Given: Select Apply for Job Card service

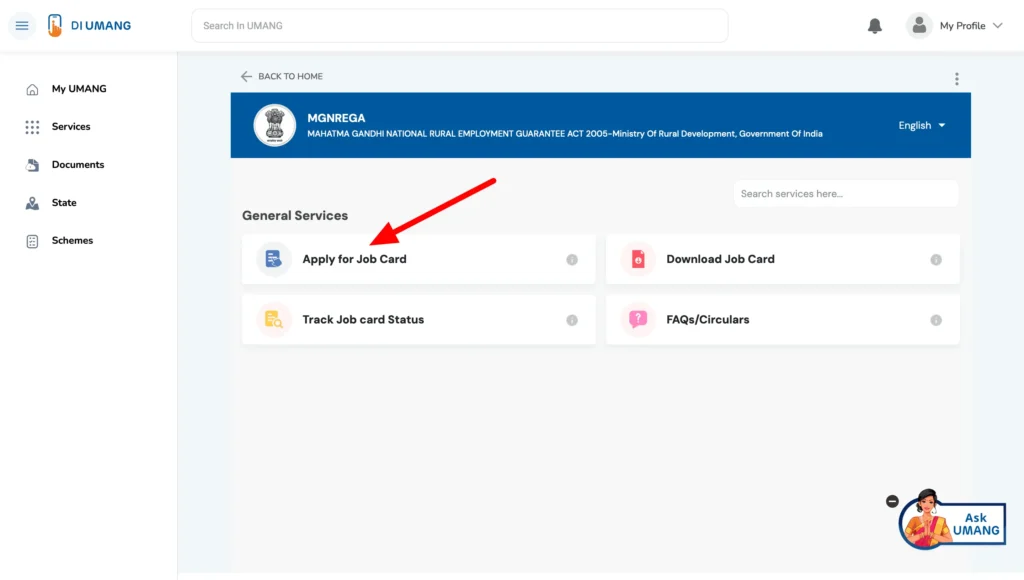Looking at the screenshot, I should pyautogui.click(x=355, y=260).
